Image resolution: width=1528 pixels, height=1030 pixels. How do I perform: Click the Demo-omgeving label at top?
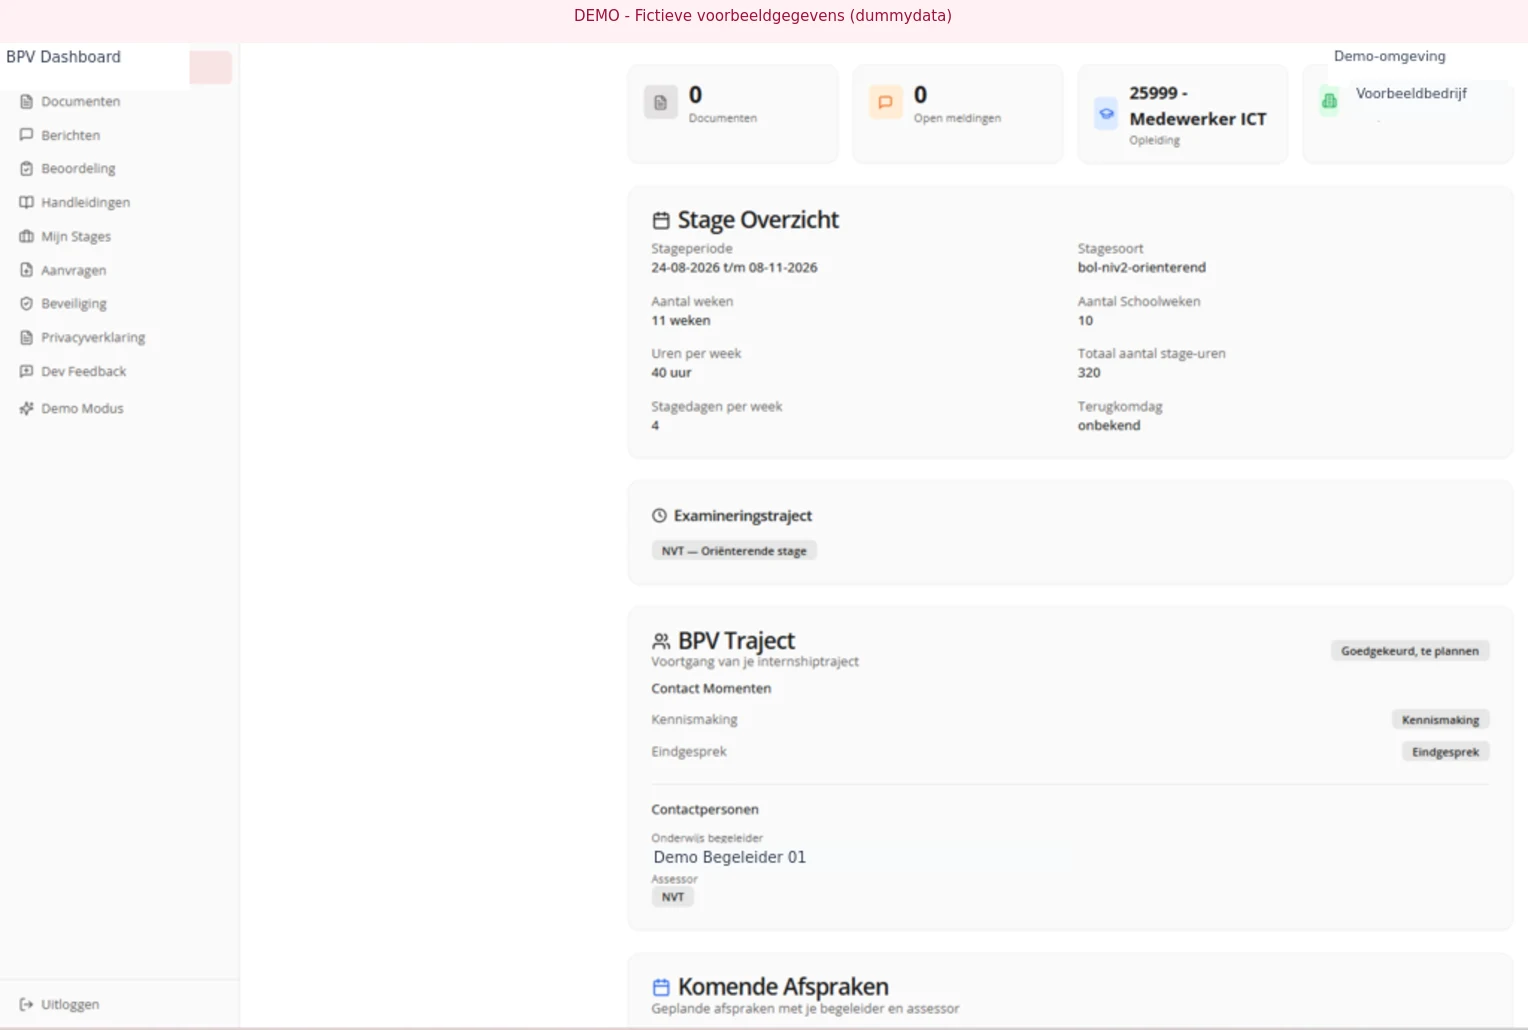click(1389, 56)
